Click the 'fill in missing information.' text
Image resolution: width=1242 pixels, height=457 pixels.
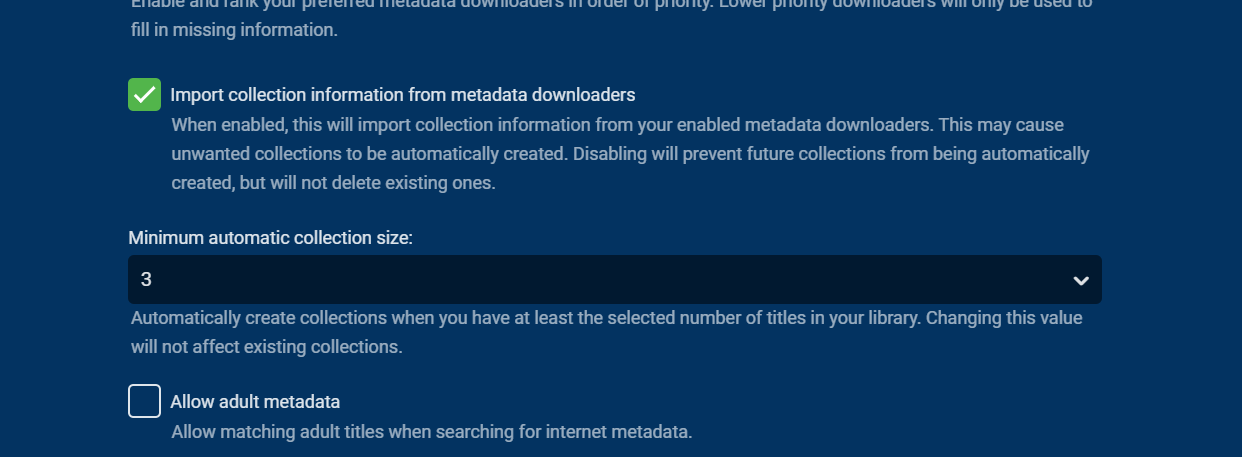point(234,30)
